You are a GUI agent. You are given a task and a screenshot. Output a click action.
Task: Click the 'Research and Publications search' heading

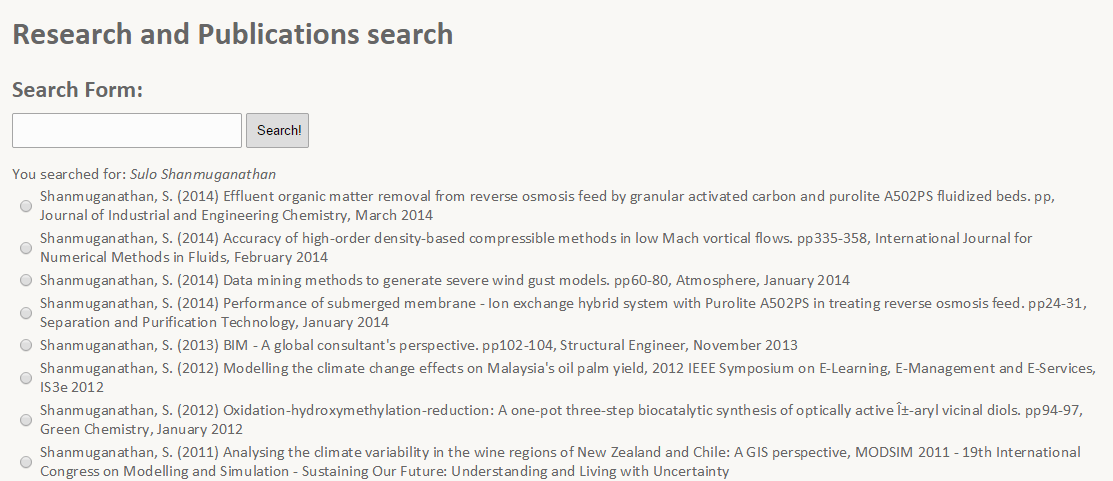[232, 34]
